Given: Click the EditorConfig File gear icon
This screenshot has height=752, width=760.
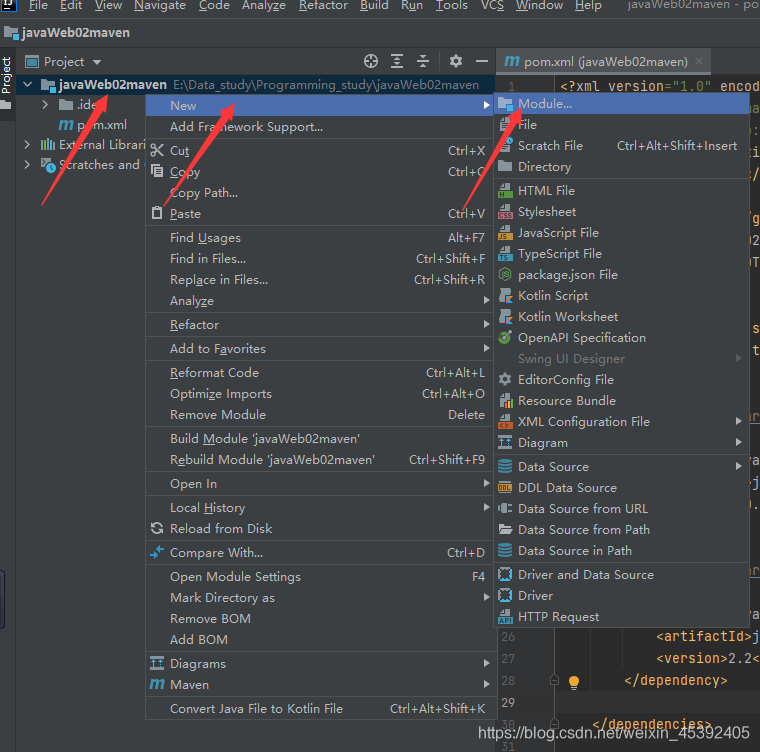Looking at the screenshot, I should click(x=505, y=379).
